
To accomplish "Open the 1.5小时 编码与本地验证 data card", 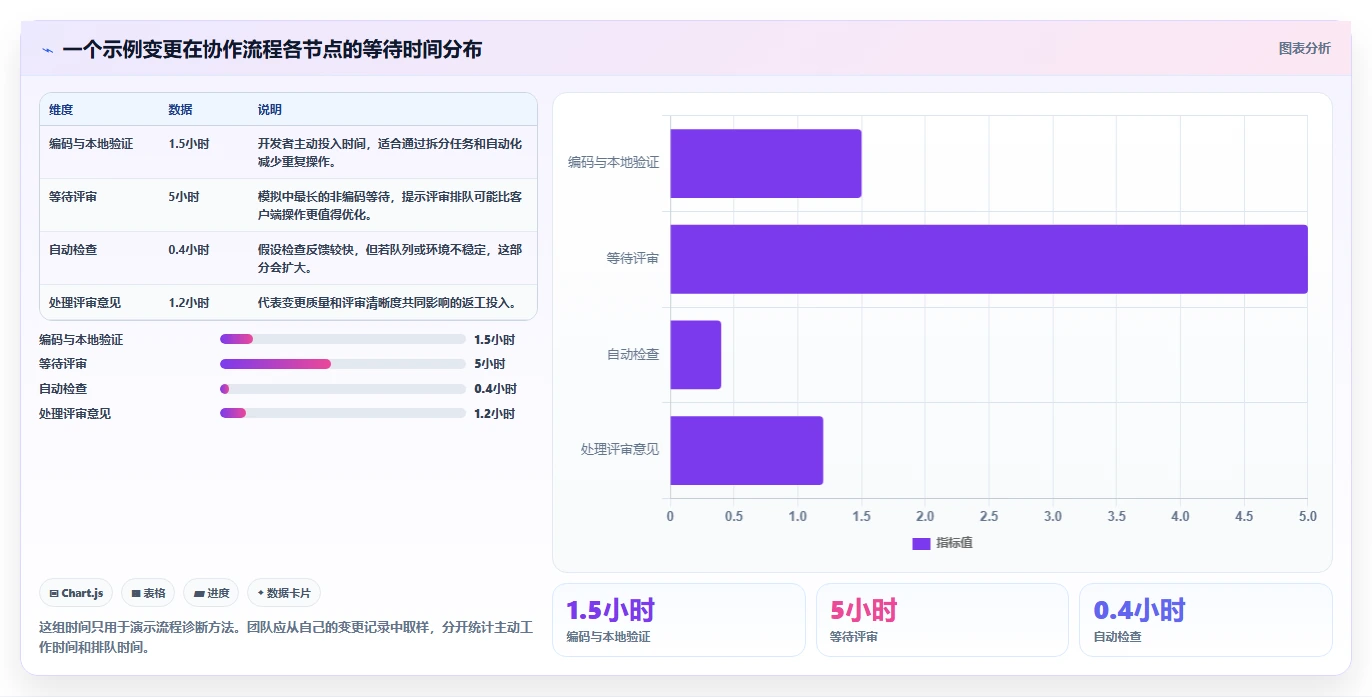I will [x=678, y=620].
